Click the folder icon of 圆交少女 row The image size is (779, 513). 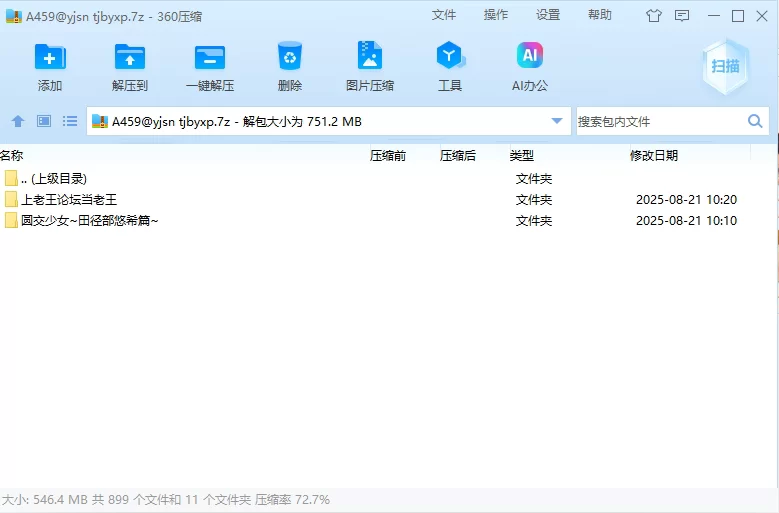[x=11, y=220]
